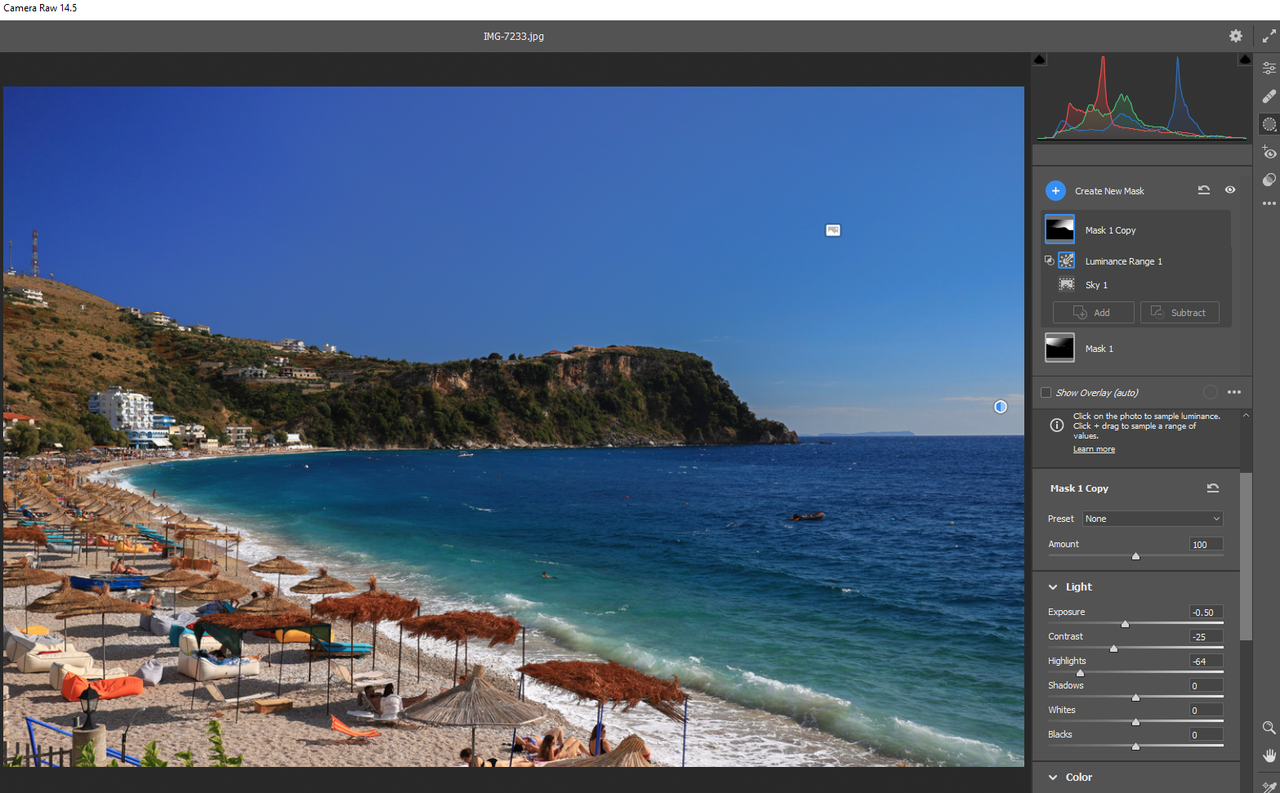Select the Hand tool
The image size is (1280, 793).
(x=1269, y=756)
